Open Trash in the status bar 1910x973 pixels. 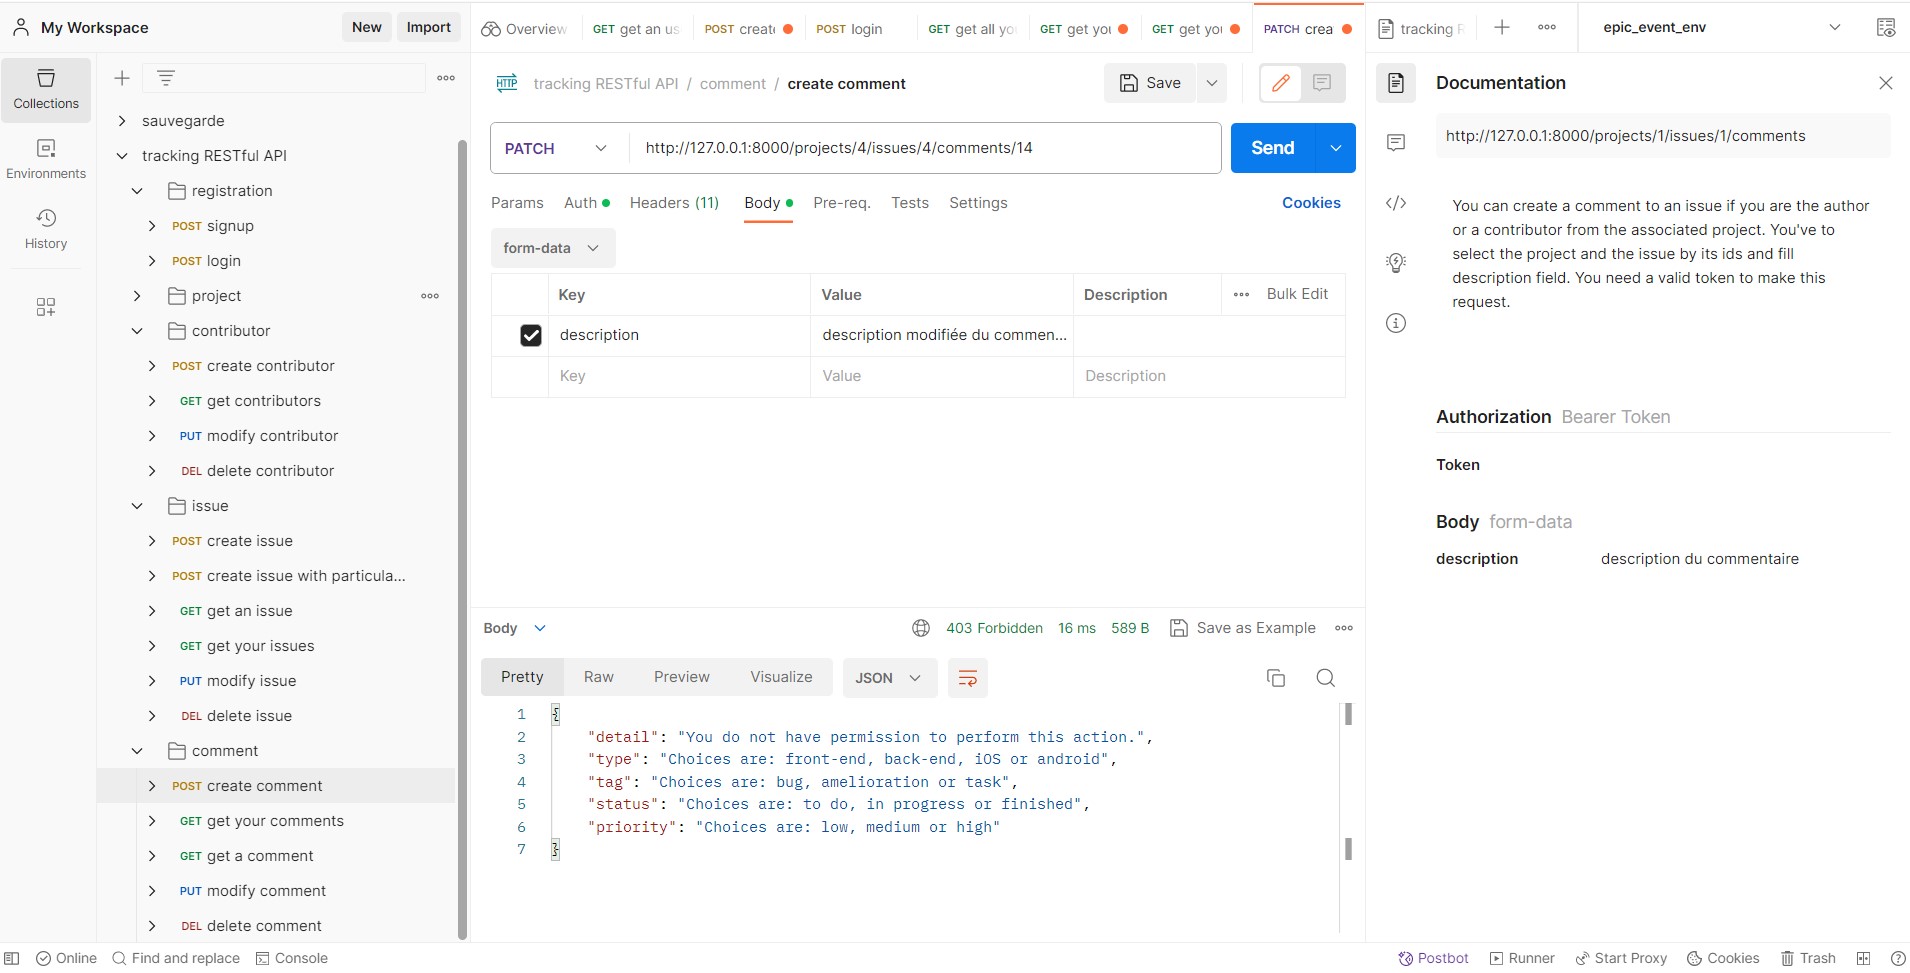pos(1808,958)
